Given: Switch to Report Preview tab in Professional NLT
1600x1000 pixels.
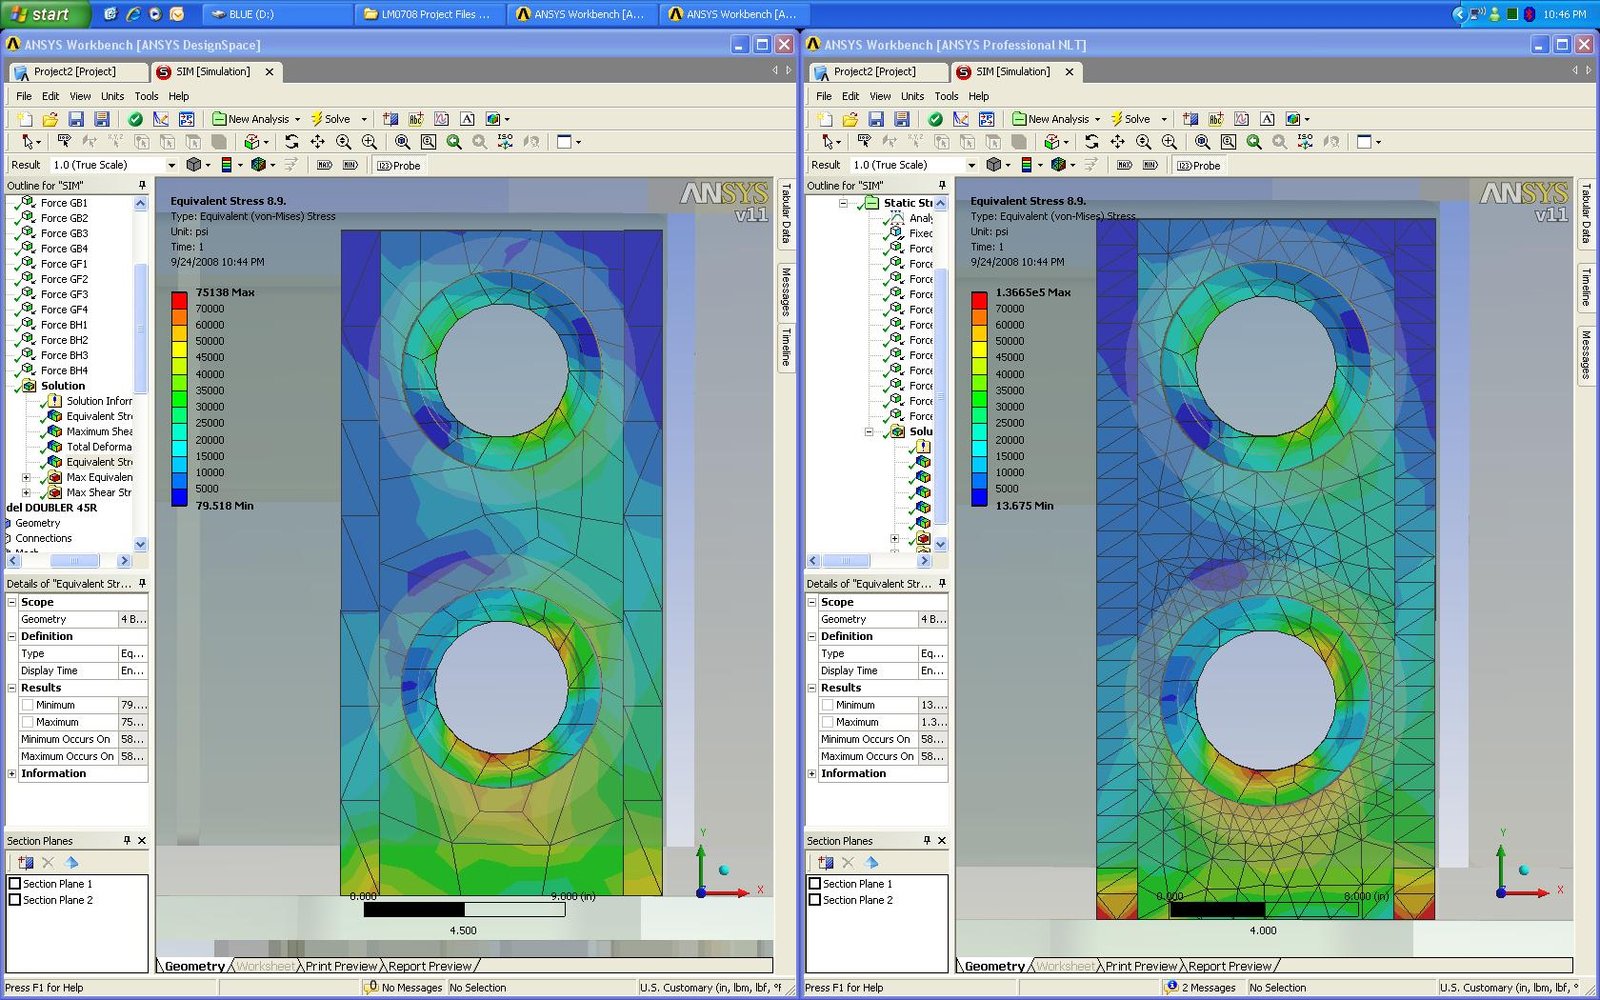Looking at the screenshot, I should (1230, 966).
